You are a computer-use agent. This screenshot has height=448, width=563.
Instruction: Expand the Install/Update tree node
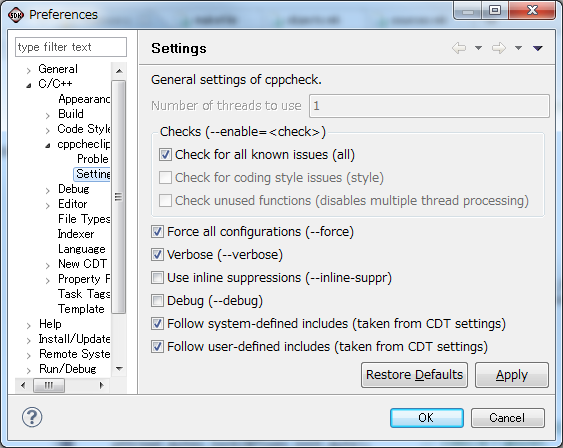(28, 341)
